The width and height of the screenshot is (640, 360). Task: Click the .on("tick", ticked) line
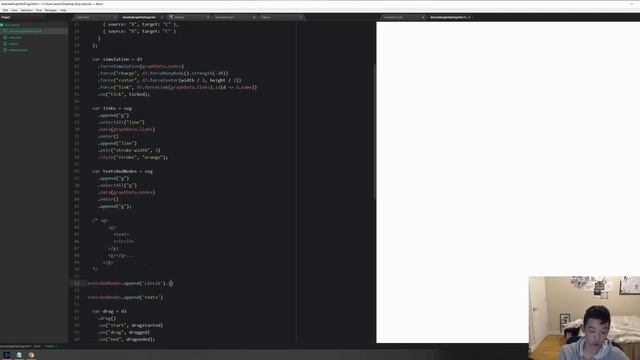tap(124, 94)
